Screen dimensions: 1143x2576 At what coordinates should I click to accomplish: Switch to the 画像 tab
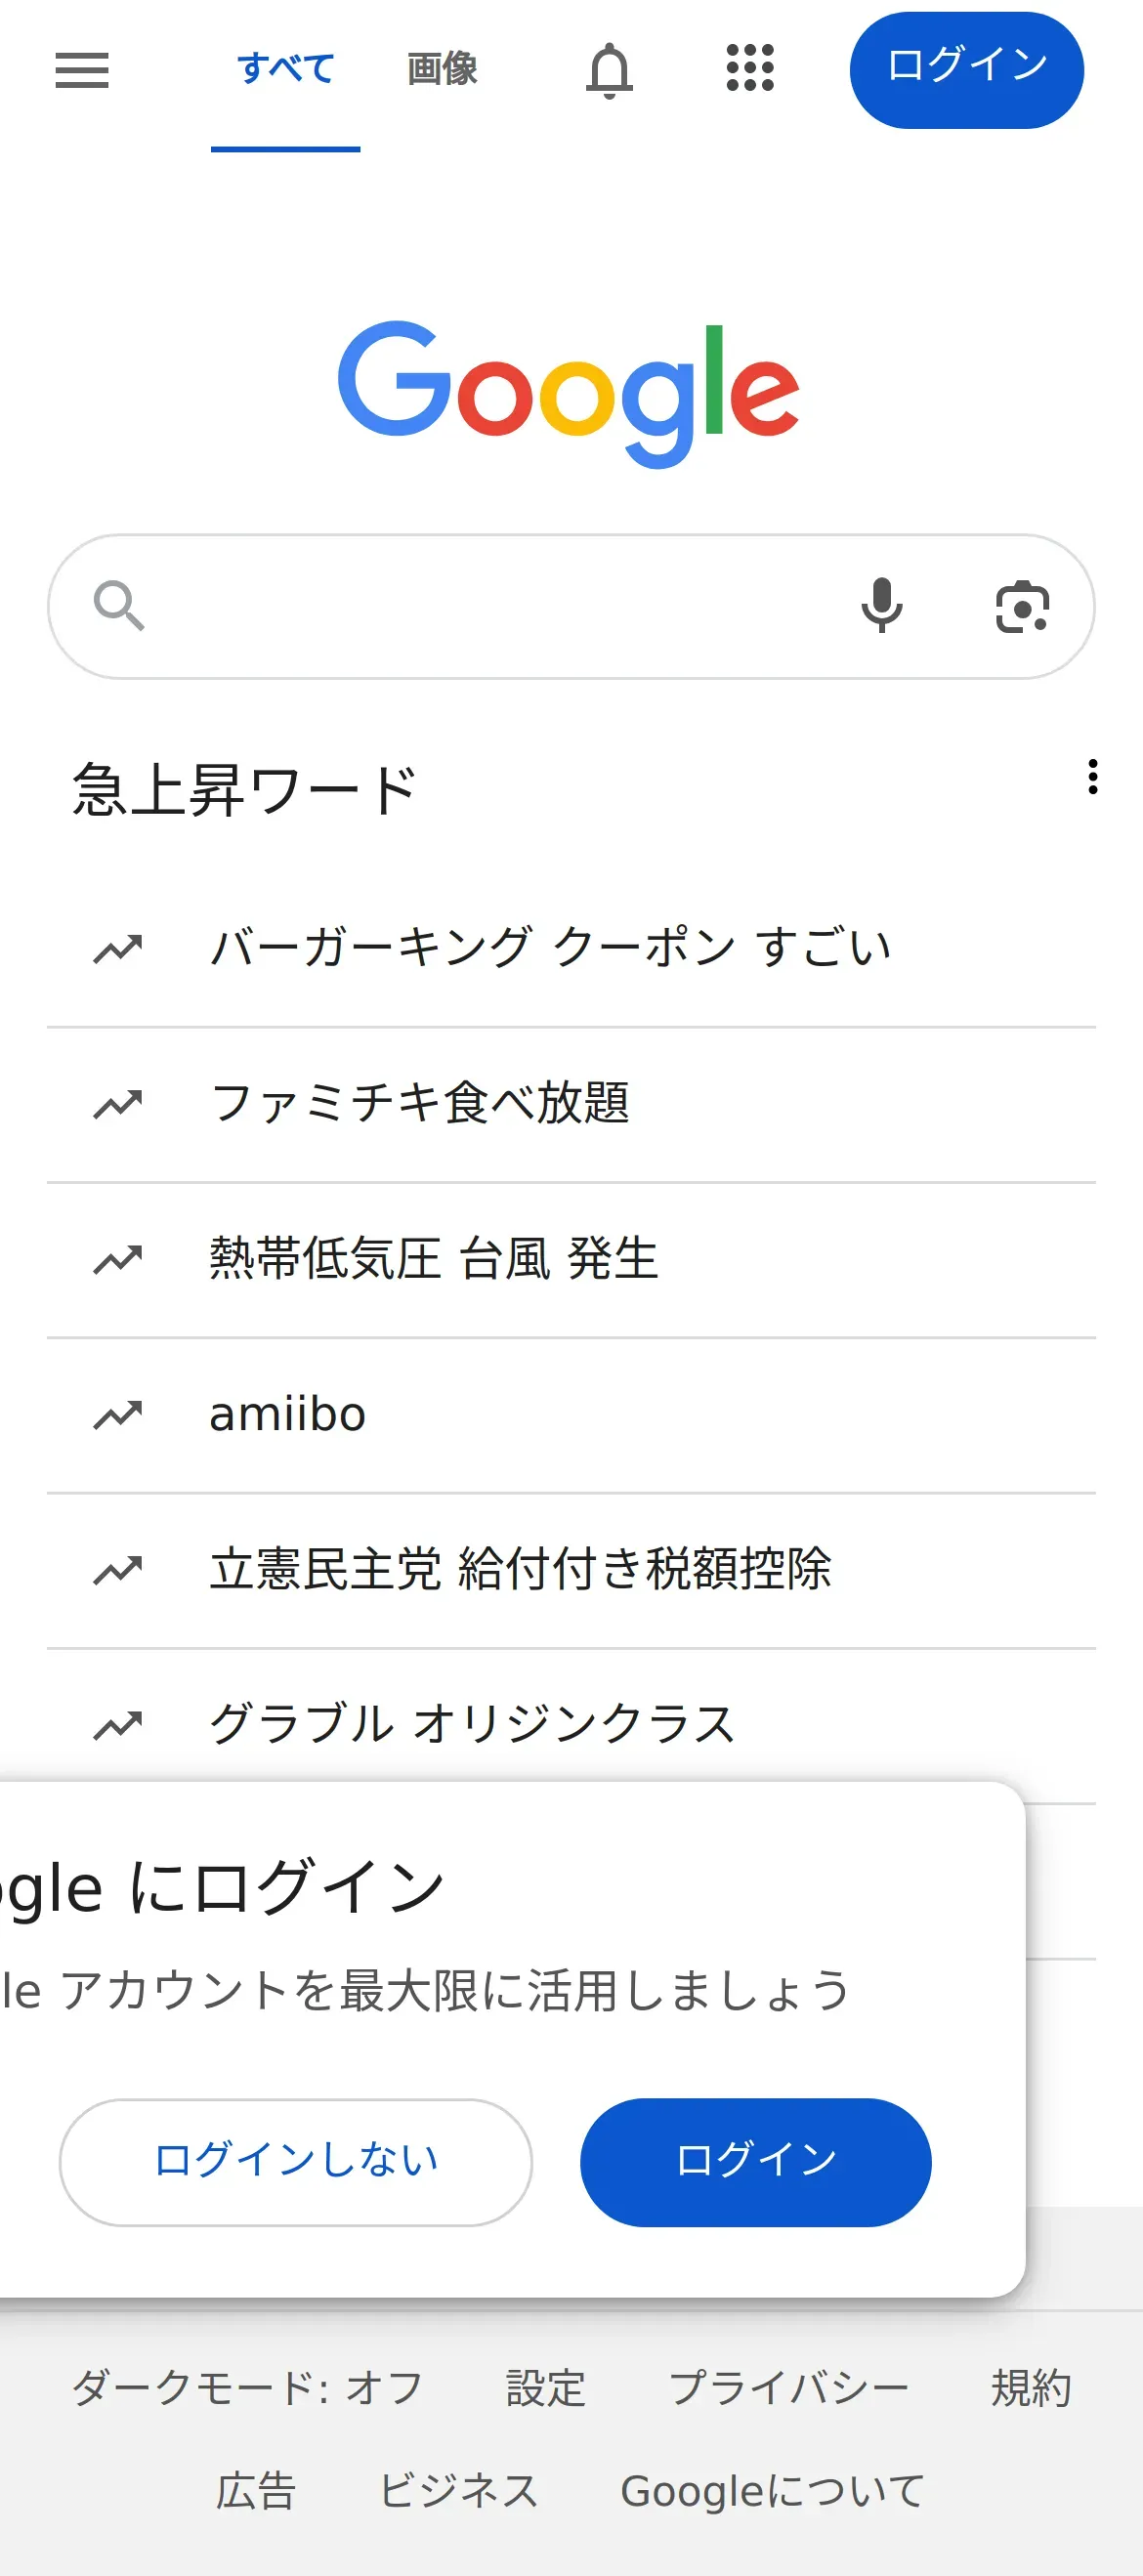(442, 69)
